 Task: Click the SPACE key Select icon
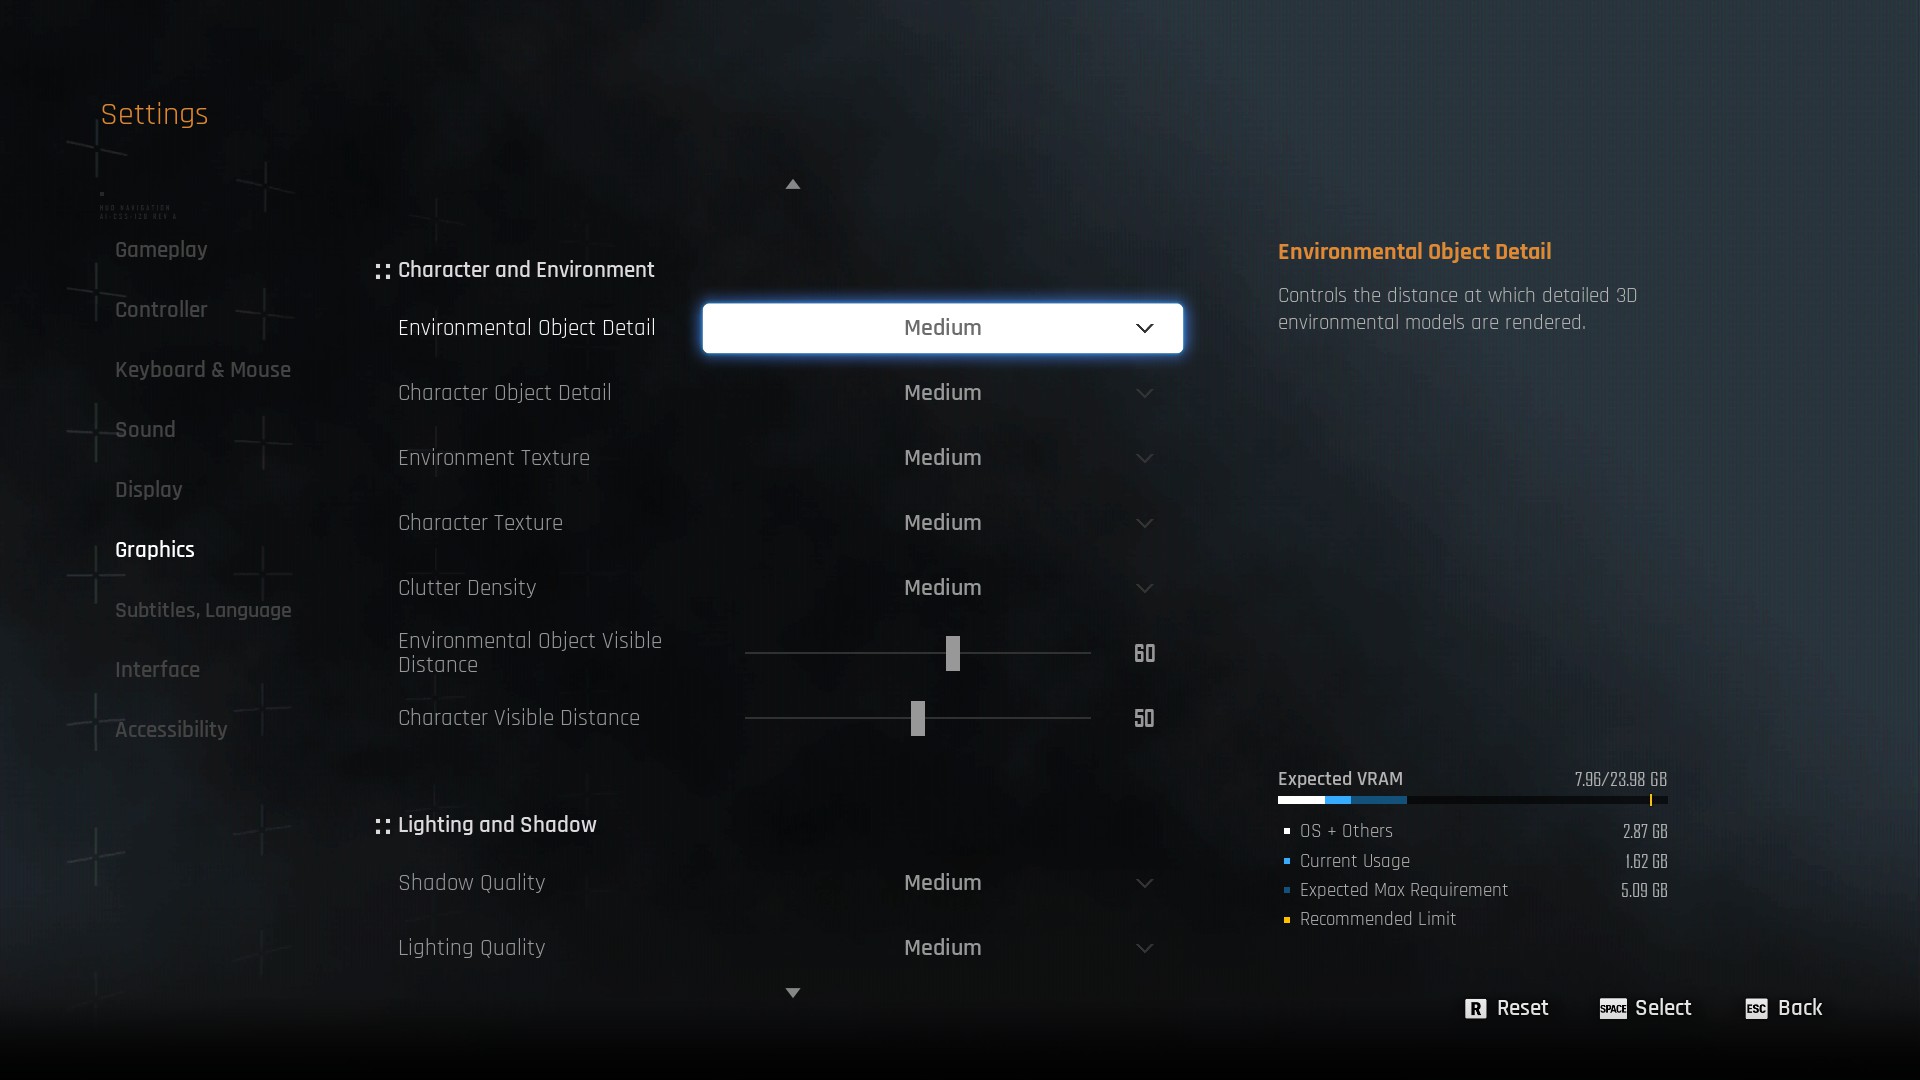pyautogui.click(x=1612, y=1009)
